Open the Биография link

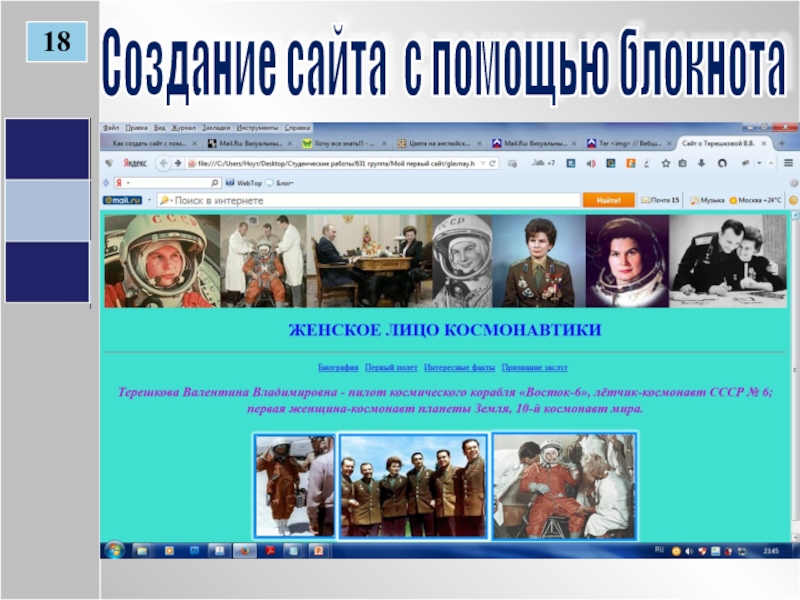coord(338,367)
